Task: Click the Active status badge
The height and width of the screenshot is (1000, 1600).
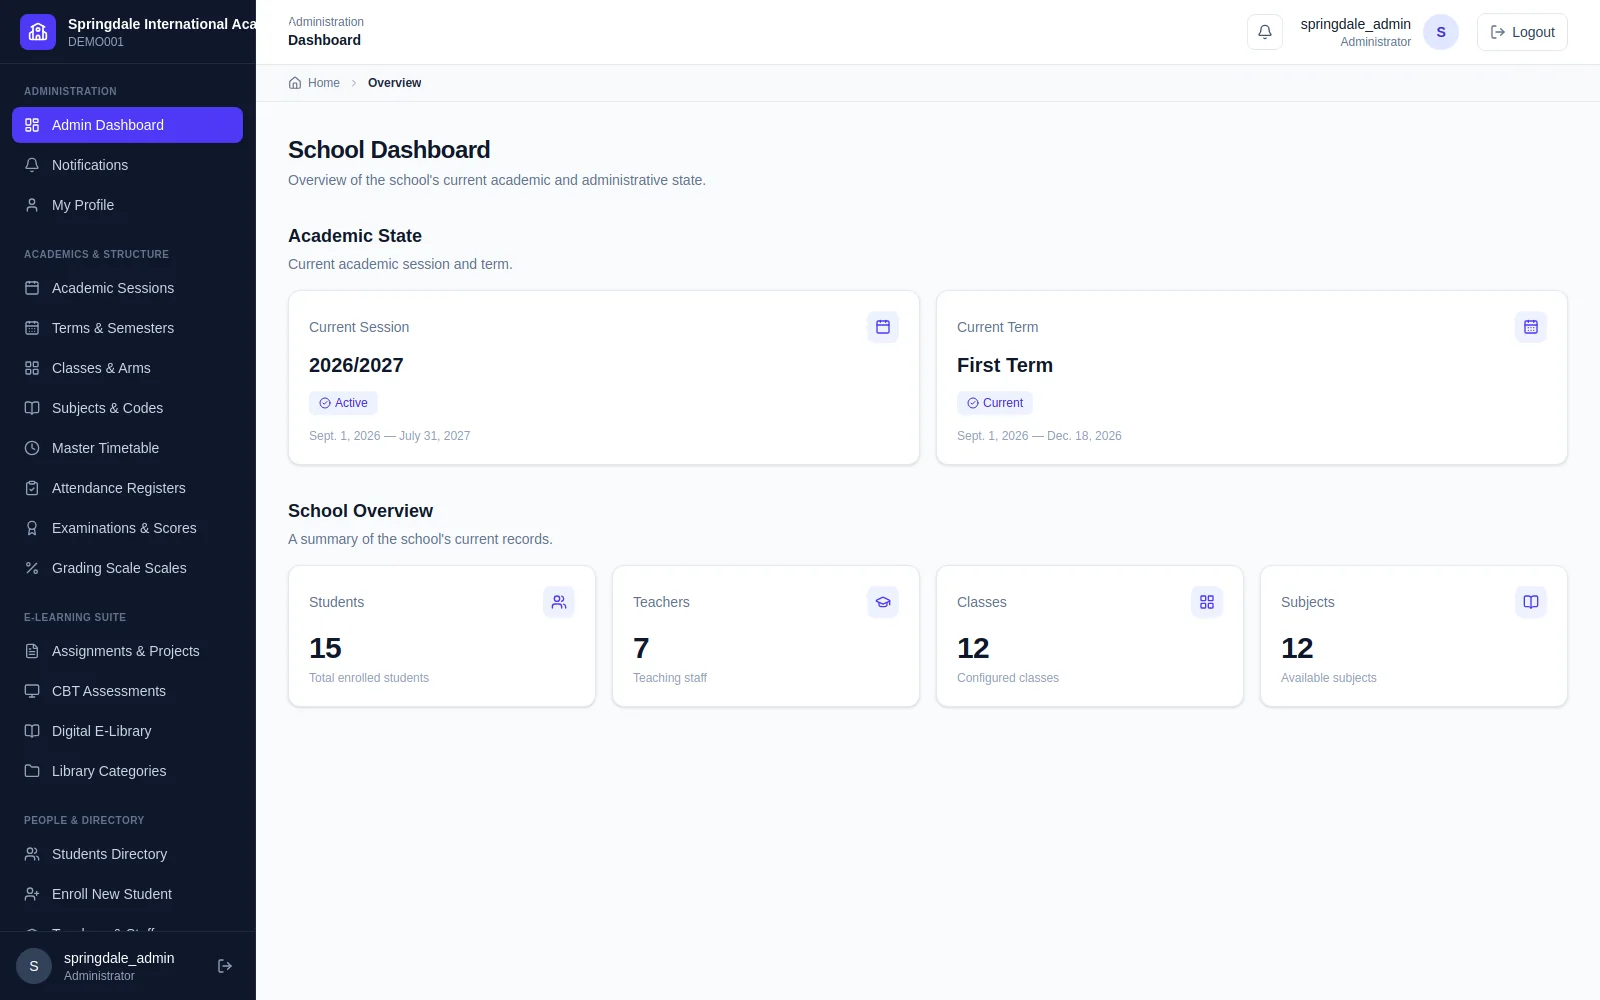Action: point(343,403)
